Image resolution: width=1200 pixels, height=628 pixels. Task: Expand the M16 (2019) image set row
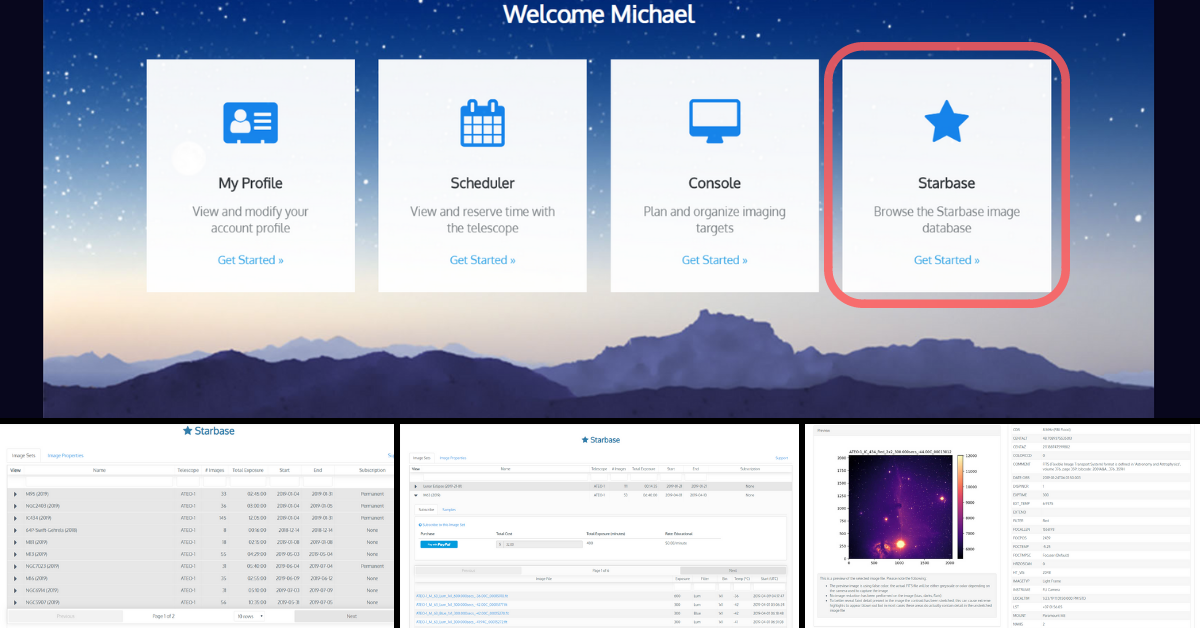coord(15,578)
